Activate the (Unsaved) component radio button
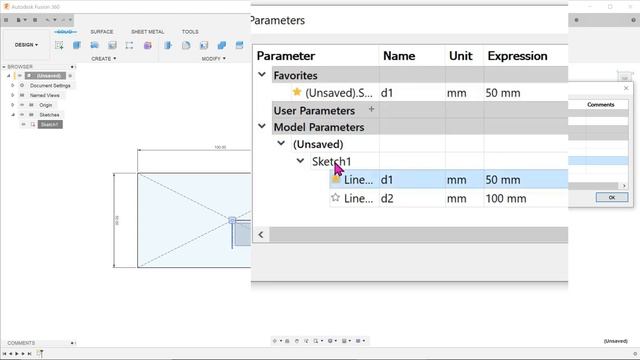 (x=70, y=76)
